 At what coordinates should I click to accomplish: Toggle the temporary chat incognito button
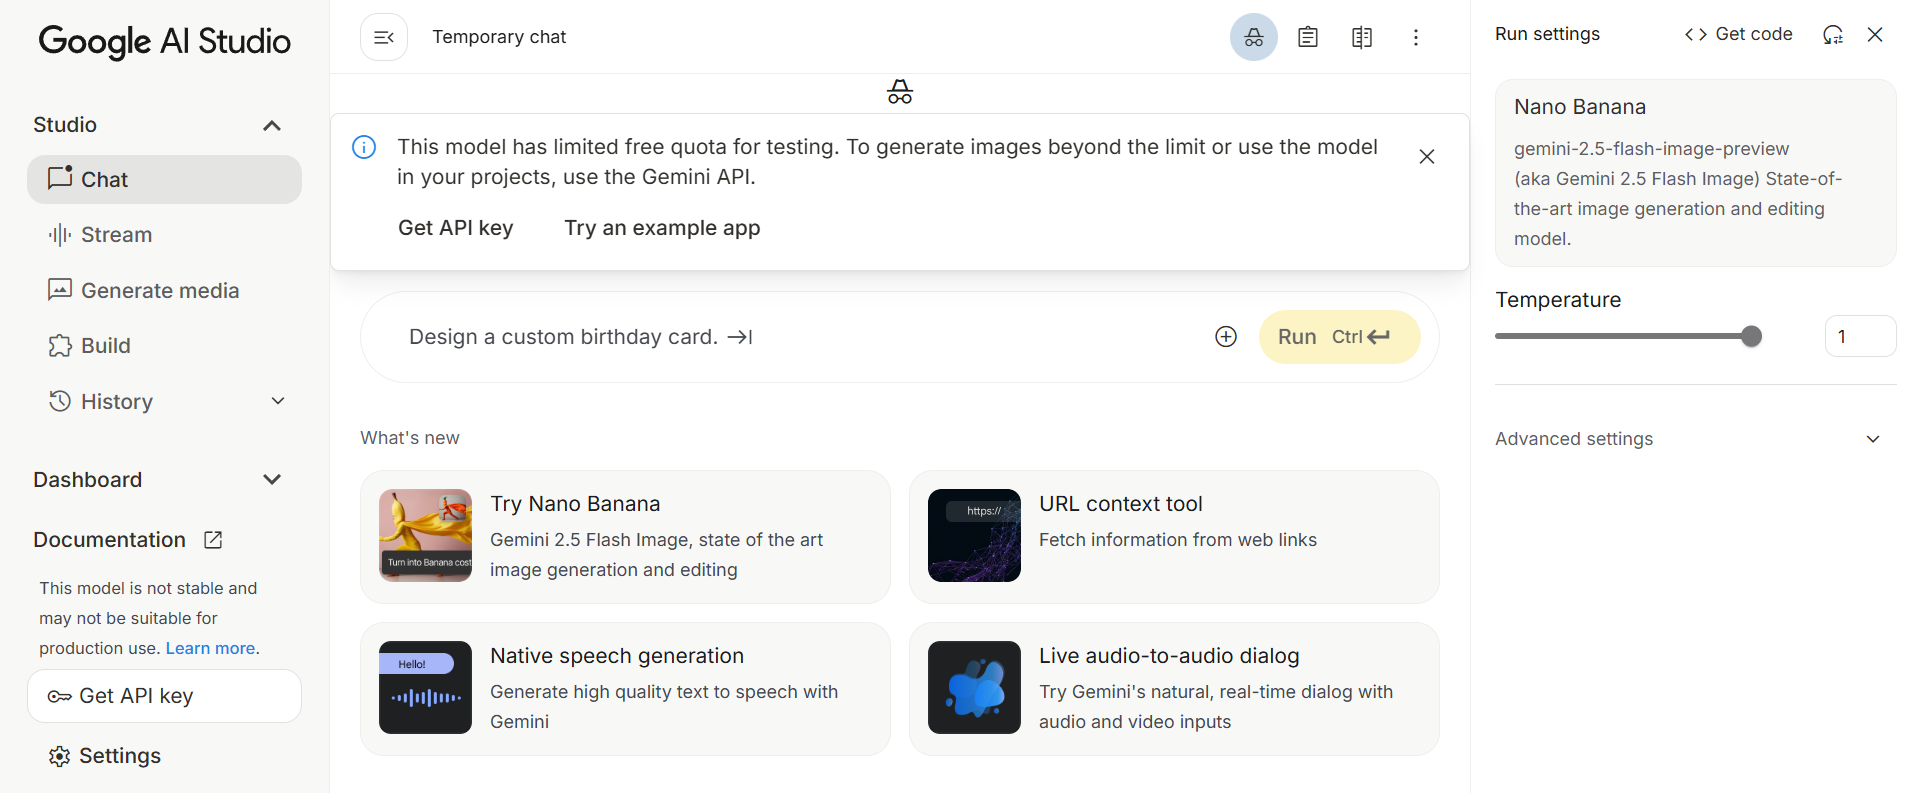(x=1254, y=37)
